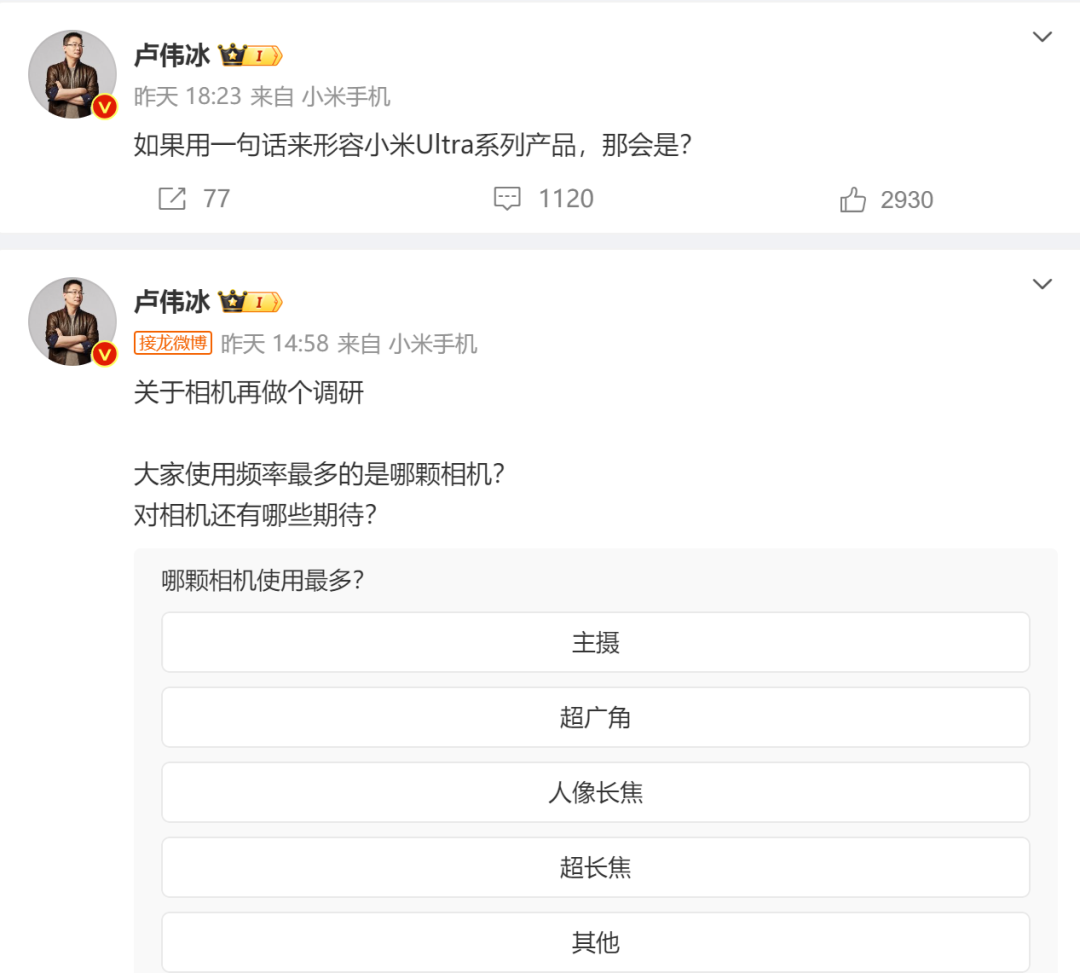Select the 主摄 poll option
The image size is (1080, 973).
[595, 643]
